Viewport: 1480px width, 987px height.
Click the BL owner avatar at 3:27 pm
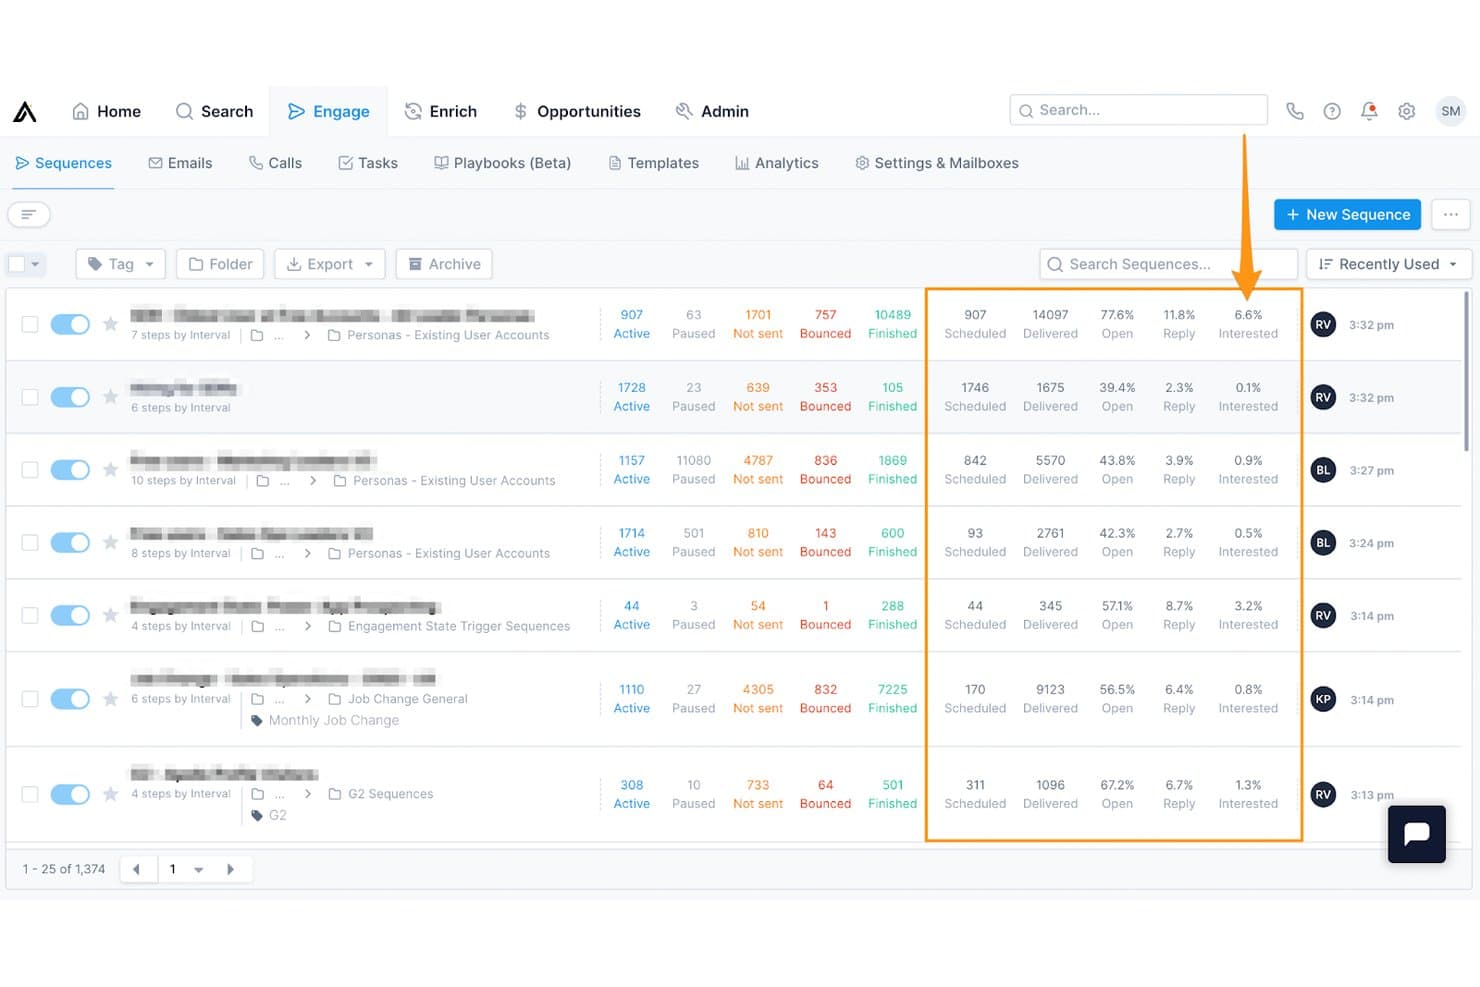(x=1323, y=470)
